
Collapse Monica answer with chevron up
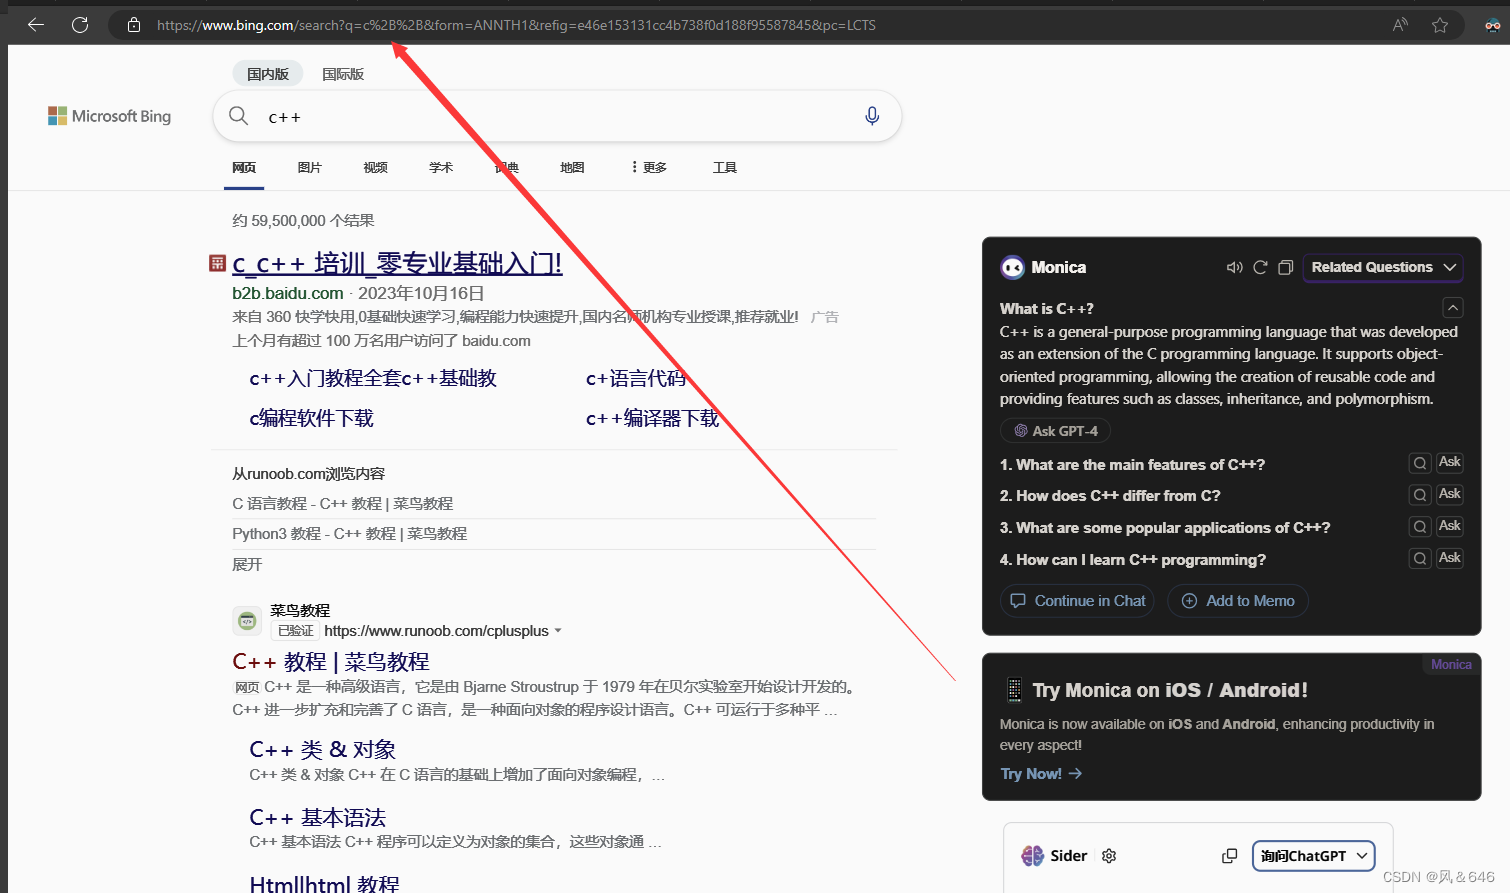(1453, 308)
